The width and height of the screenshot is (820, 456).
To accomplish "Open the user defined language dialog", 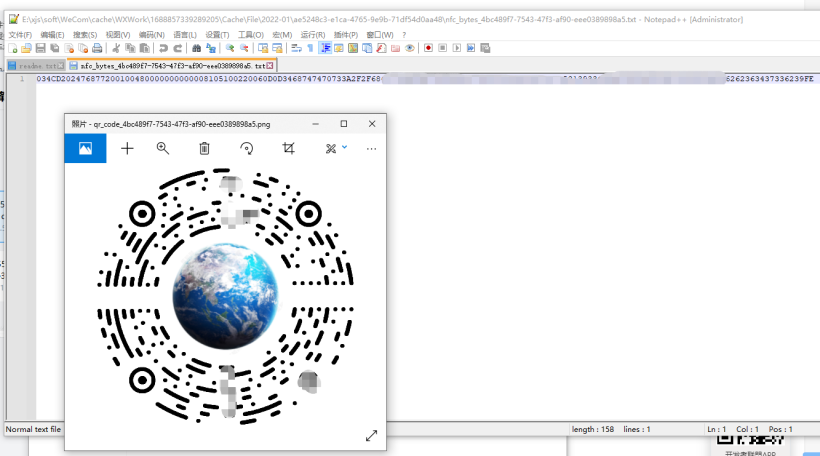I will pyautogui.click(x=339, y=48).
